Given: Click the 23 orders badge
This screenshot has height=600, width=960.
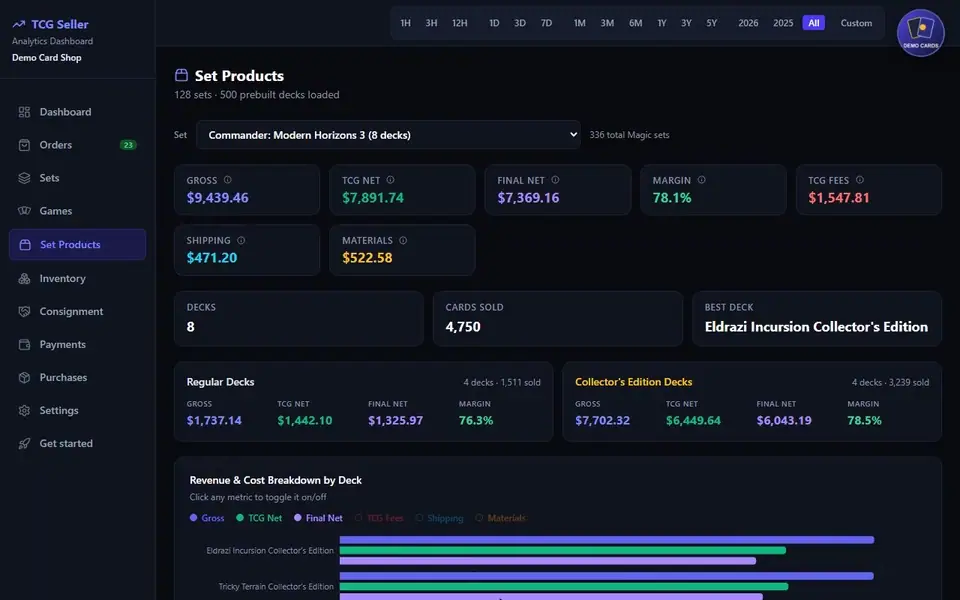Looking at the screenshot, I should coord(128,145).
